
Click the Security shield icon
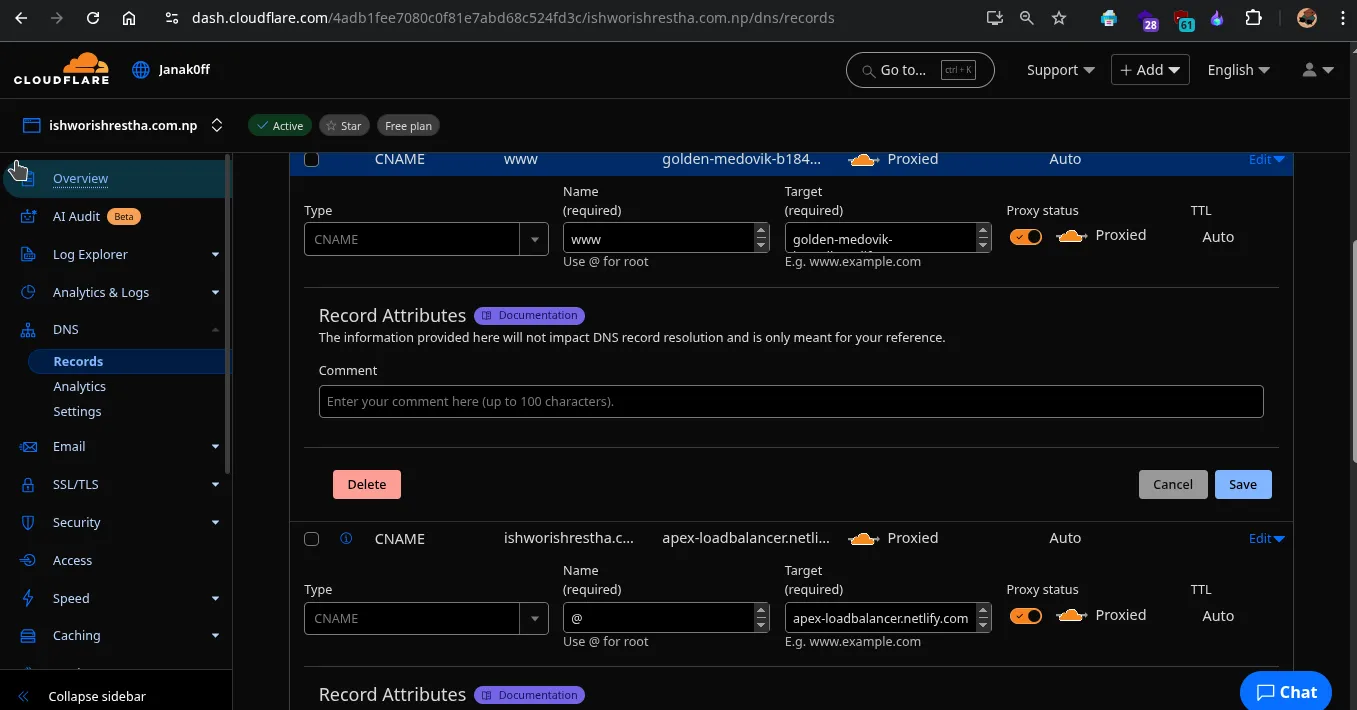pos(30,523)
